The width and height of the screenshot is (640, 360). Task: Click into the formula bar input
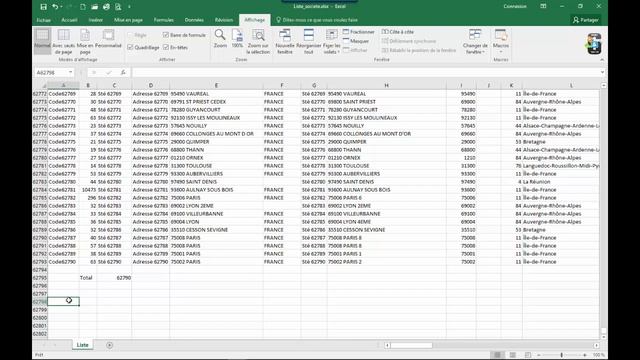(366, 72)
